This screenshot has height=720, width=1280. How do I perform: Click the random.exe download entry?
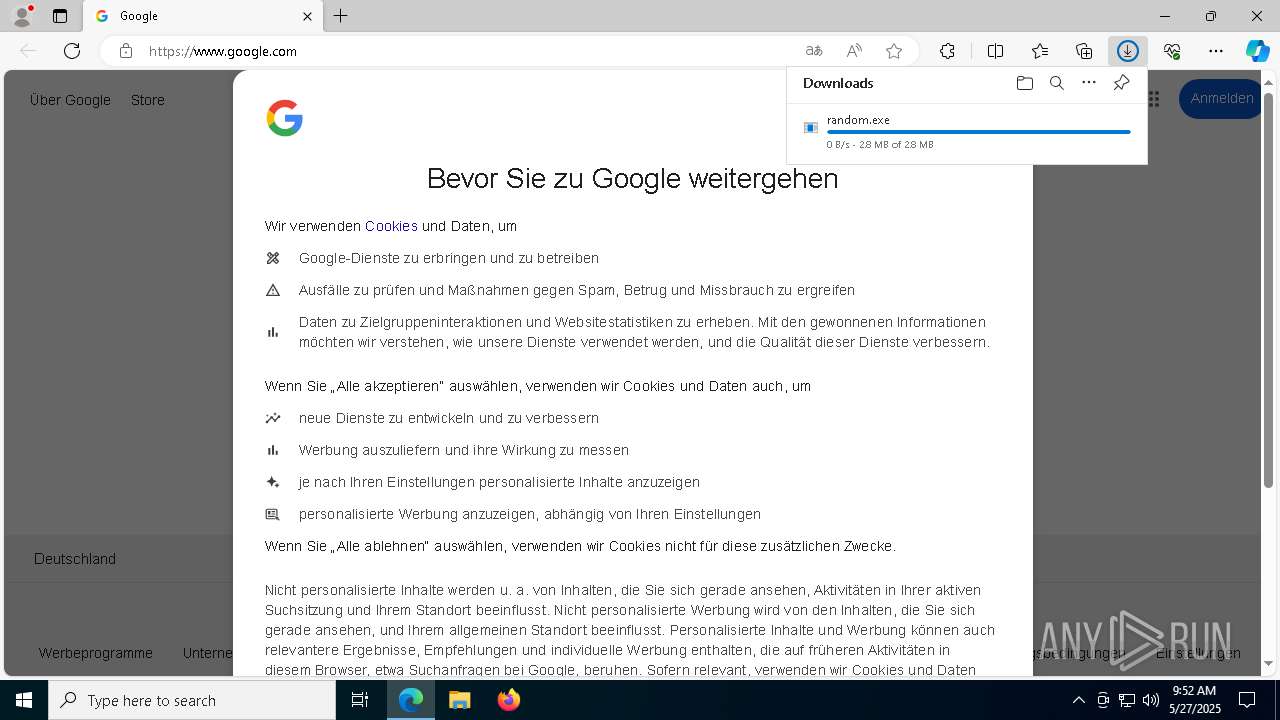tap(967, 131)
